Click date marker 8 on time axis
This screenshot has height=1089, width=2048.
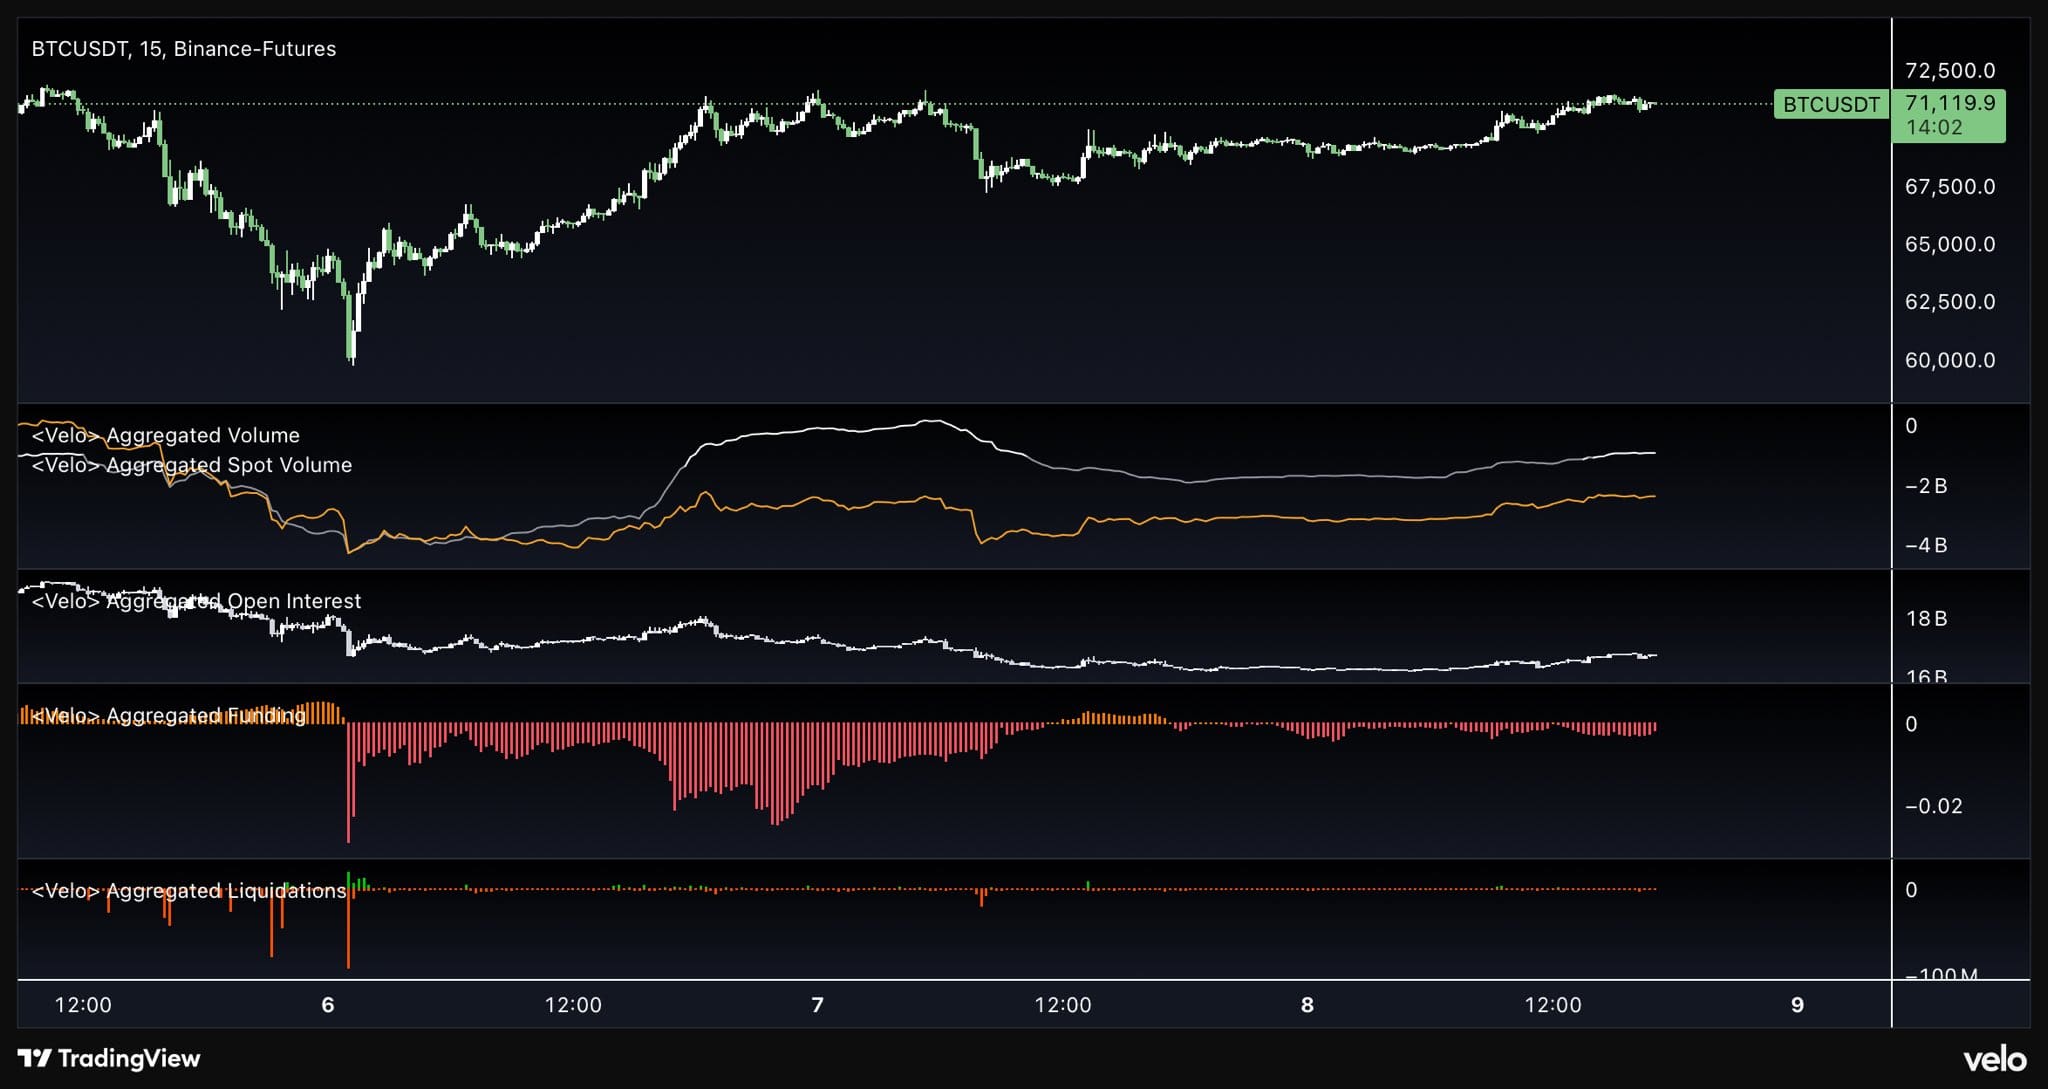1307,1005
